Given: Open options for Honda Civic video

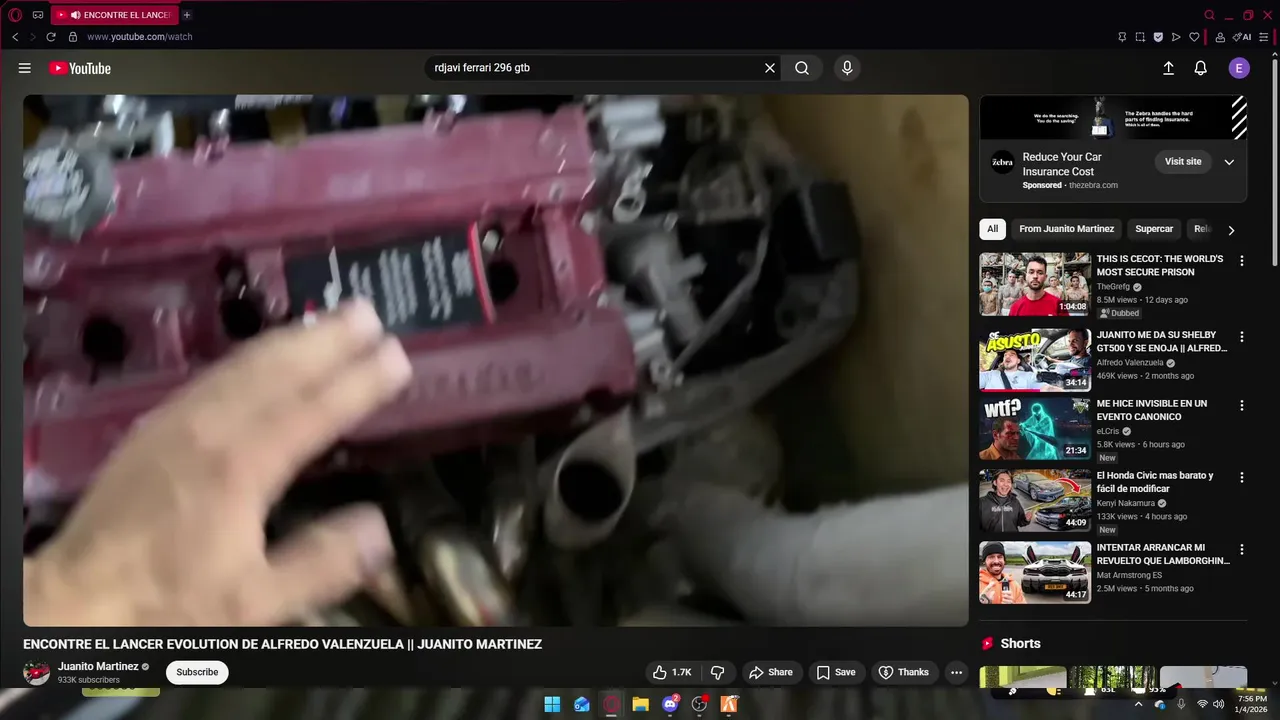Looking at the screenshot, I should (1242, 478).
